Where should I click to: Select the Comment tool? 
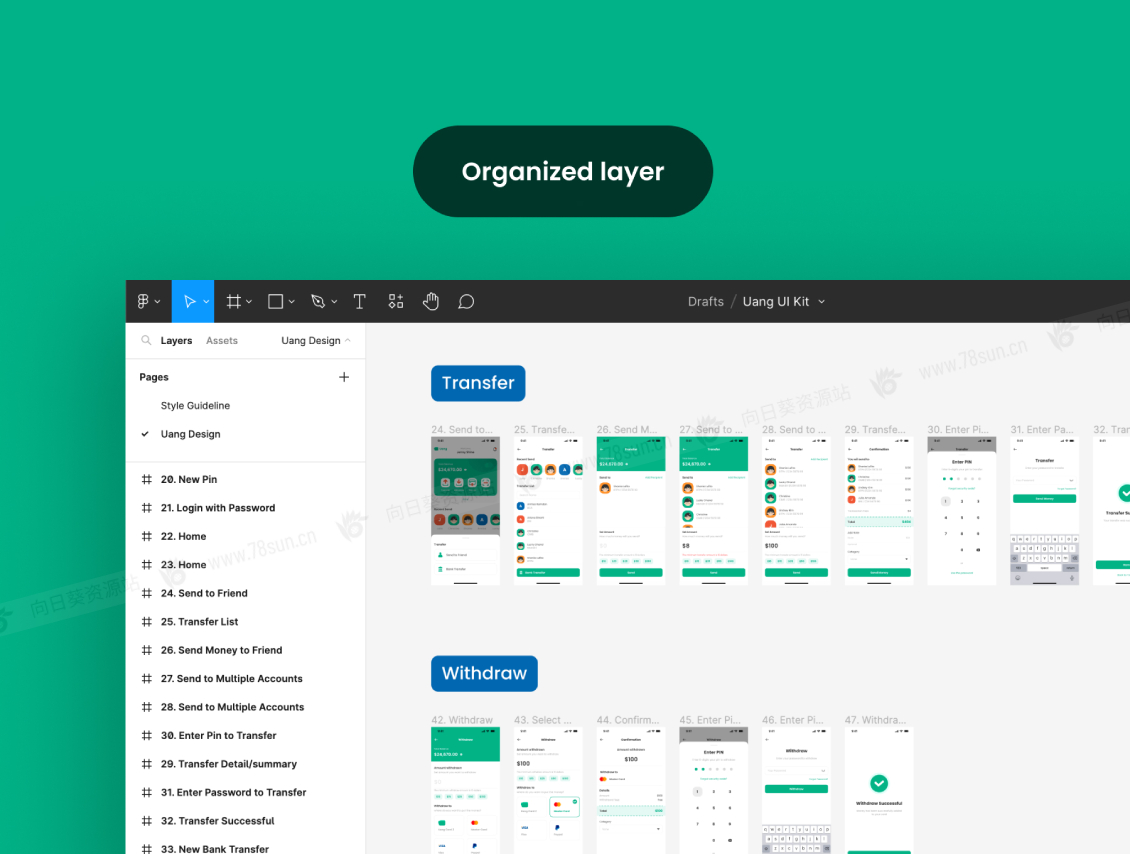[466, 301]
